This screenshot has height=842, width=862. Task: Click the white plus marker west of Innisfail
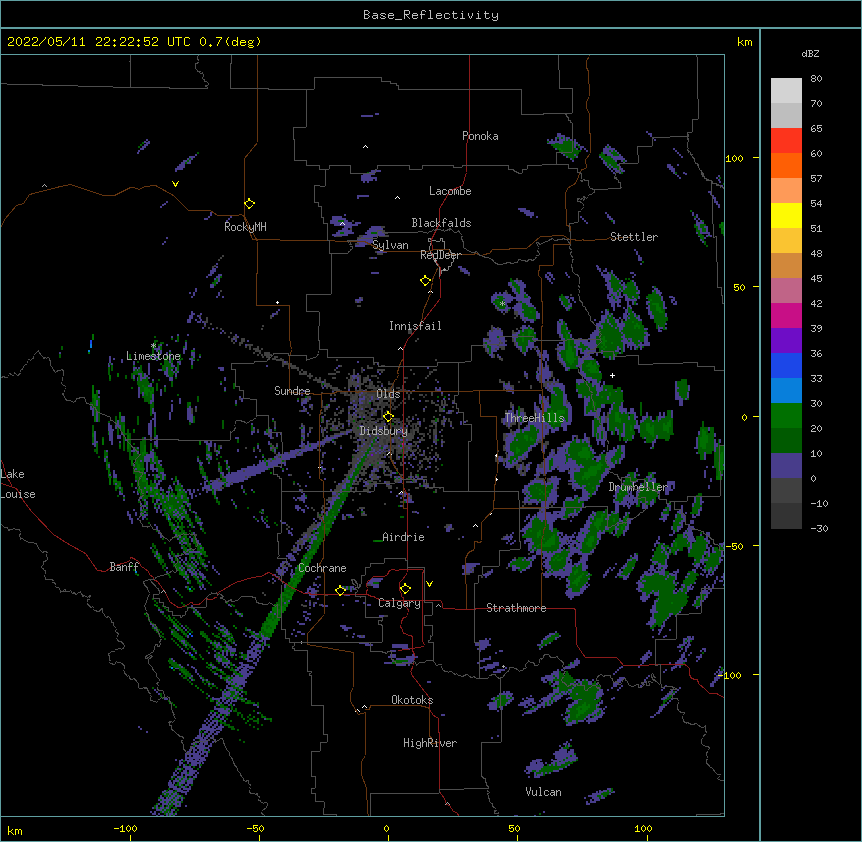pos(278,302)
